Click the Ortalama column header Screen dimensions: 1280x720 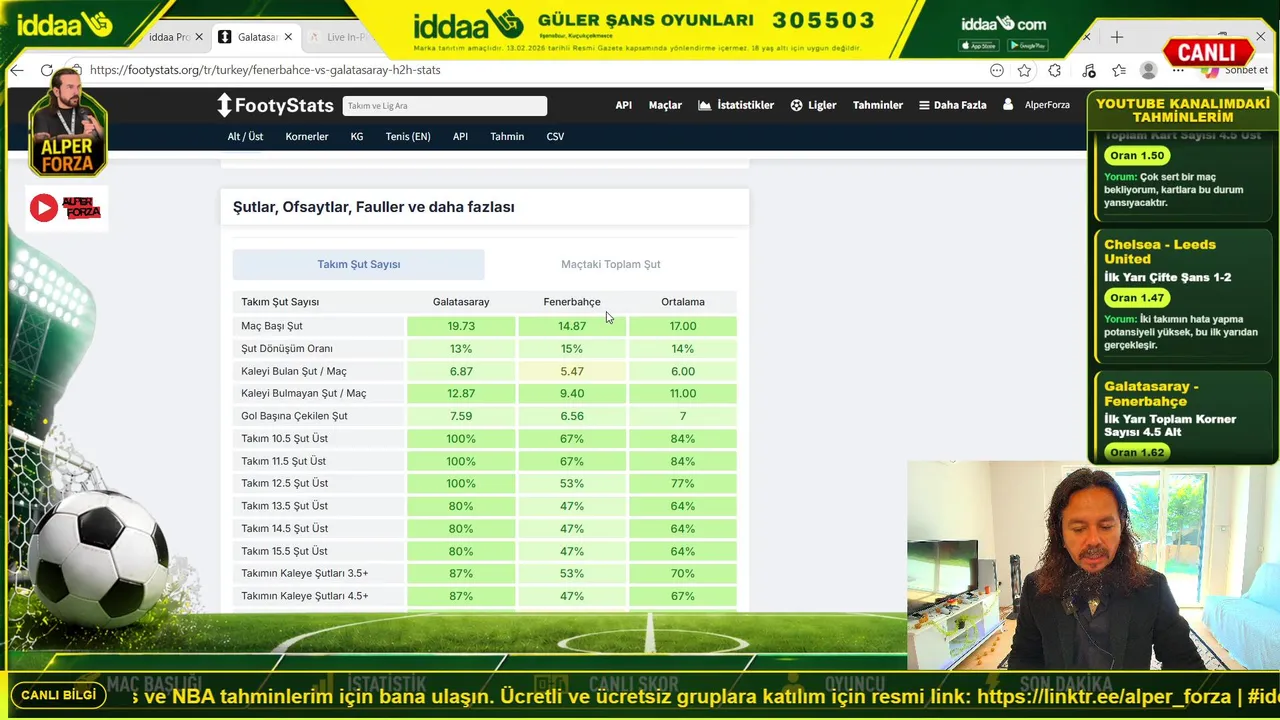click(x=683, y=302)
